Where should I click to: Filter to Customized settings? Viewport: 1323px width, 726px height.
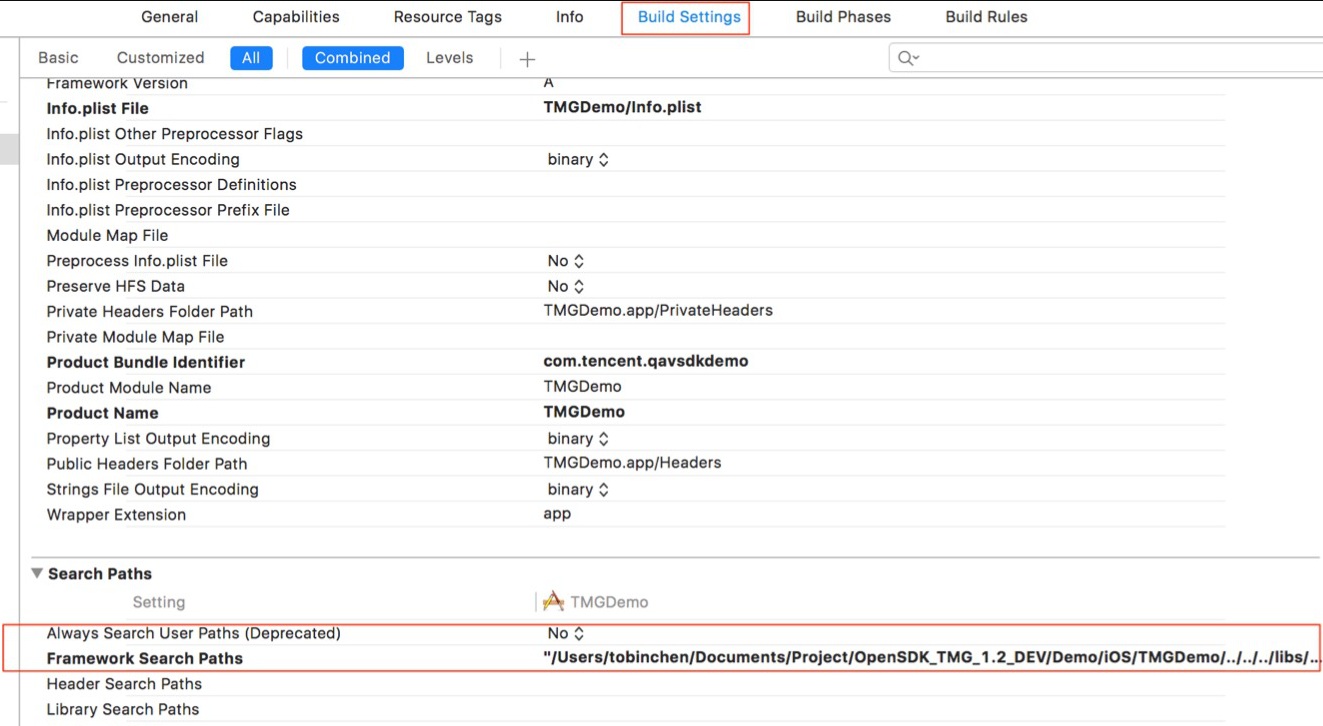(x=160, y=58)
